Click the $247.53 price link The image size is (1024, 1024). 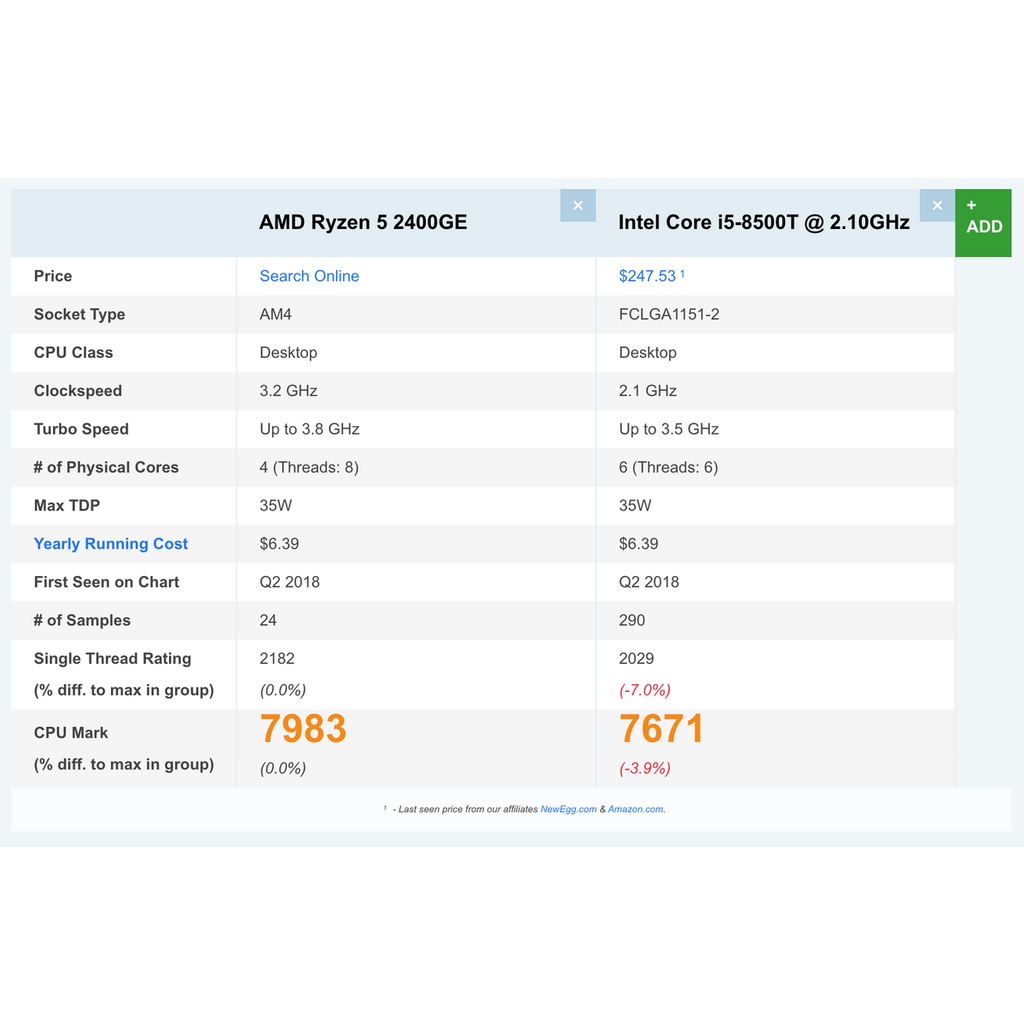(x=648, y=276)
